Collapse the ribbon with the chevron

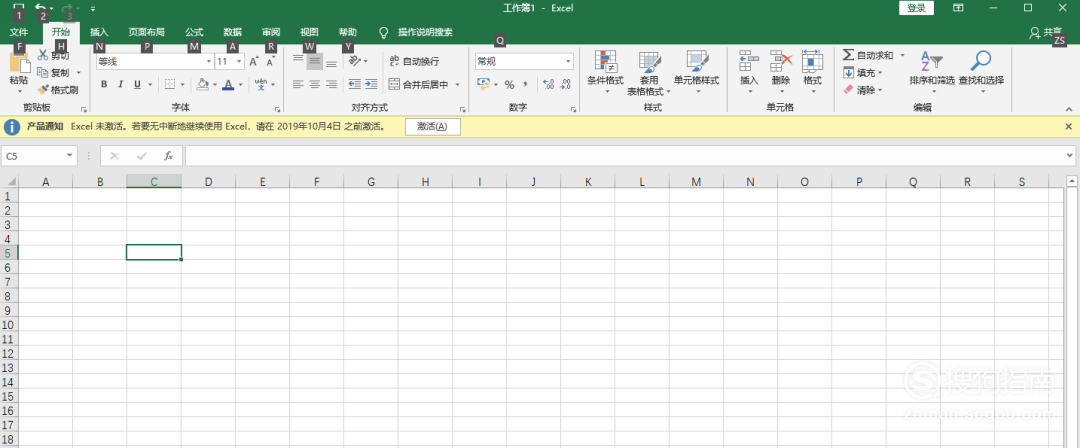(1069, 109)
